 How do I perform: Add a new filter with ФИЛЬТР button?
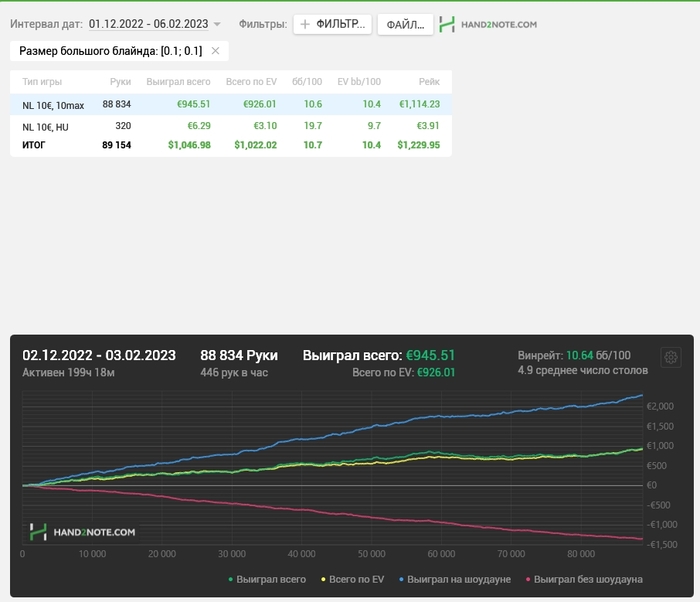pos(333,24)
